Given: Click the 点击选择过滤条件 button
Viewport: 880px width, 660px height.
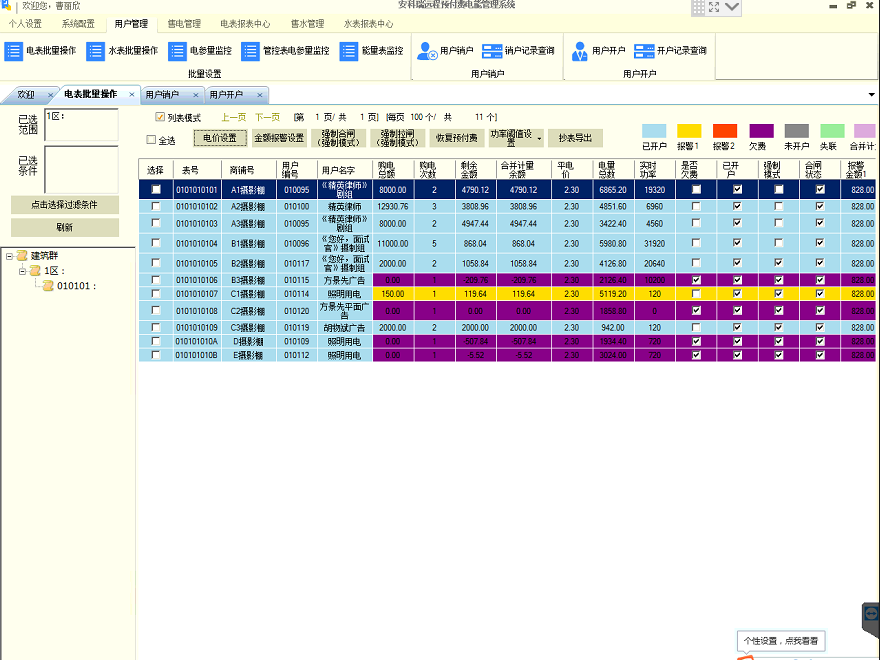Looking at the screenshot, I should click(65, 205).
